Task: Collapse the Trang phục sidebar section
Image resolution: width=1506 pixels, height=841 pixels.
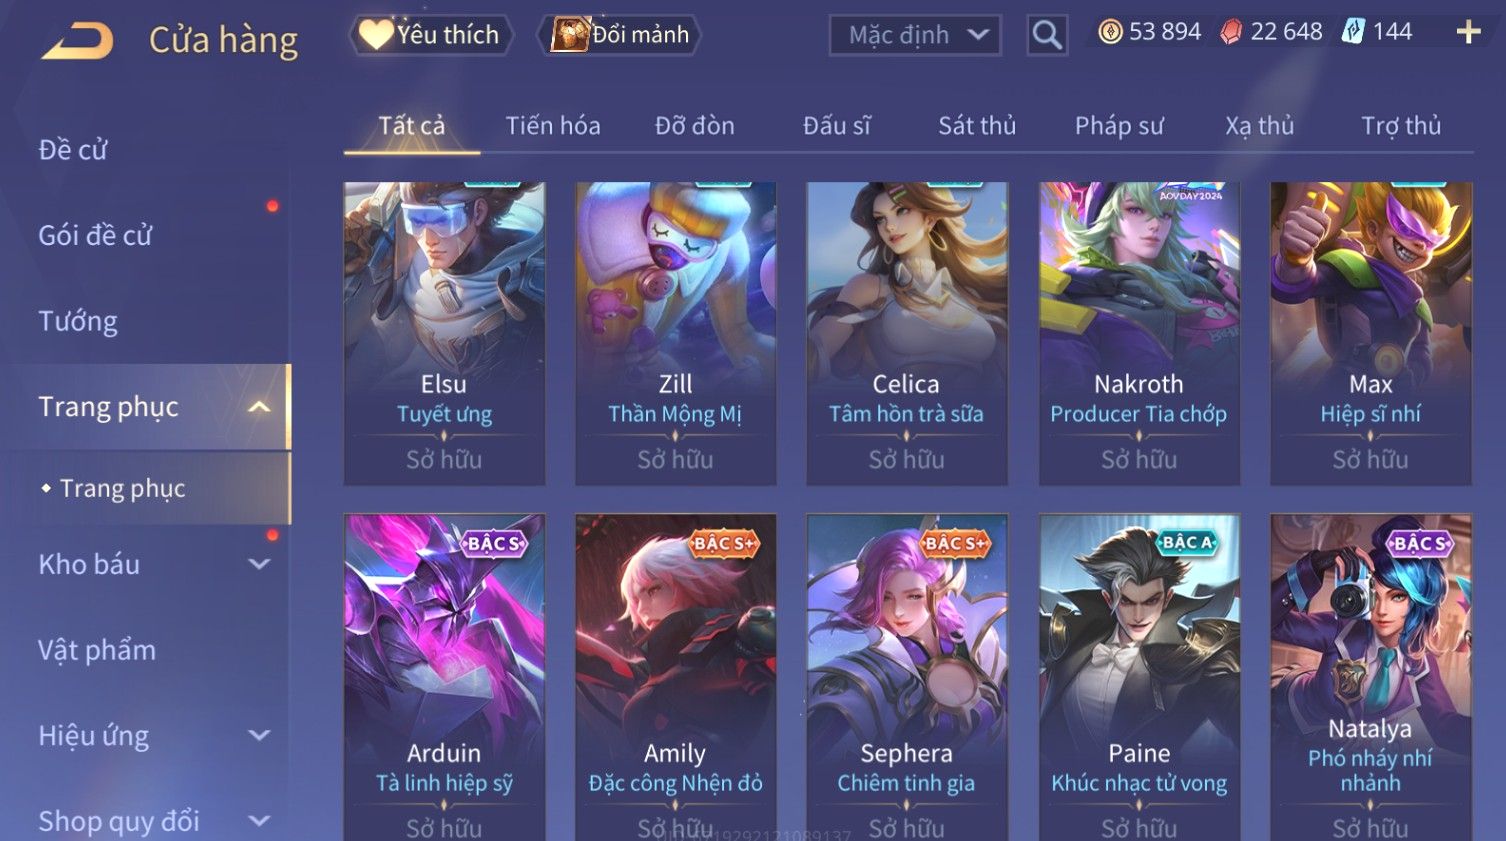Action: tap(259, 407)
